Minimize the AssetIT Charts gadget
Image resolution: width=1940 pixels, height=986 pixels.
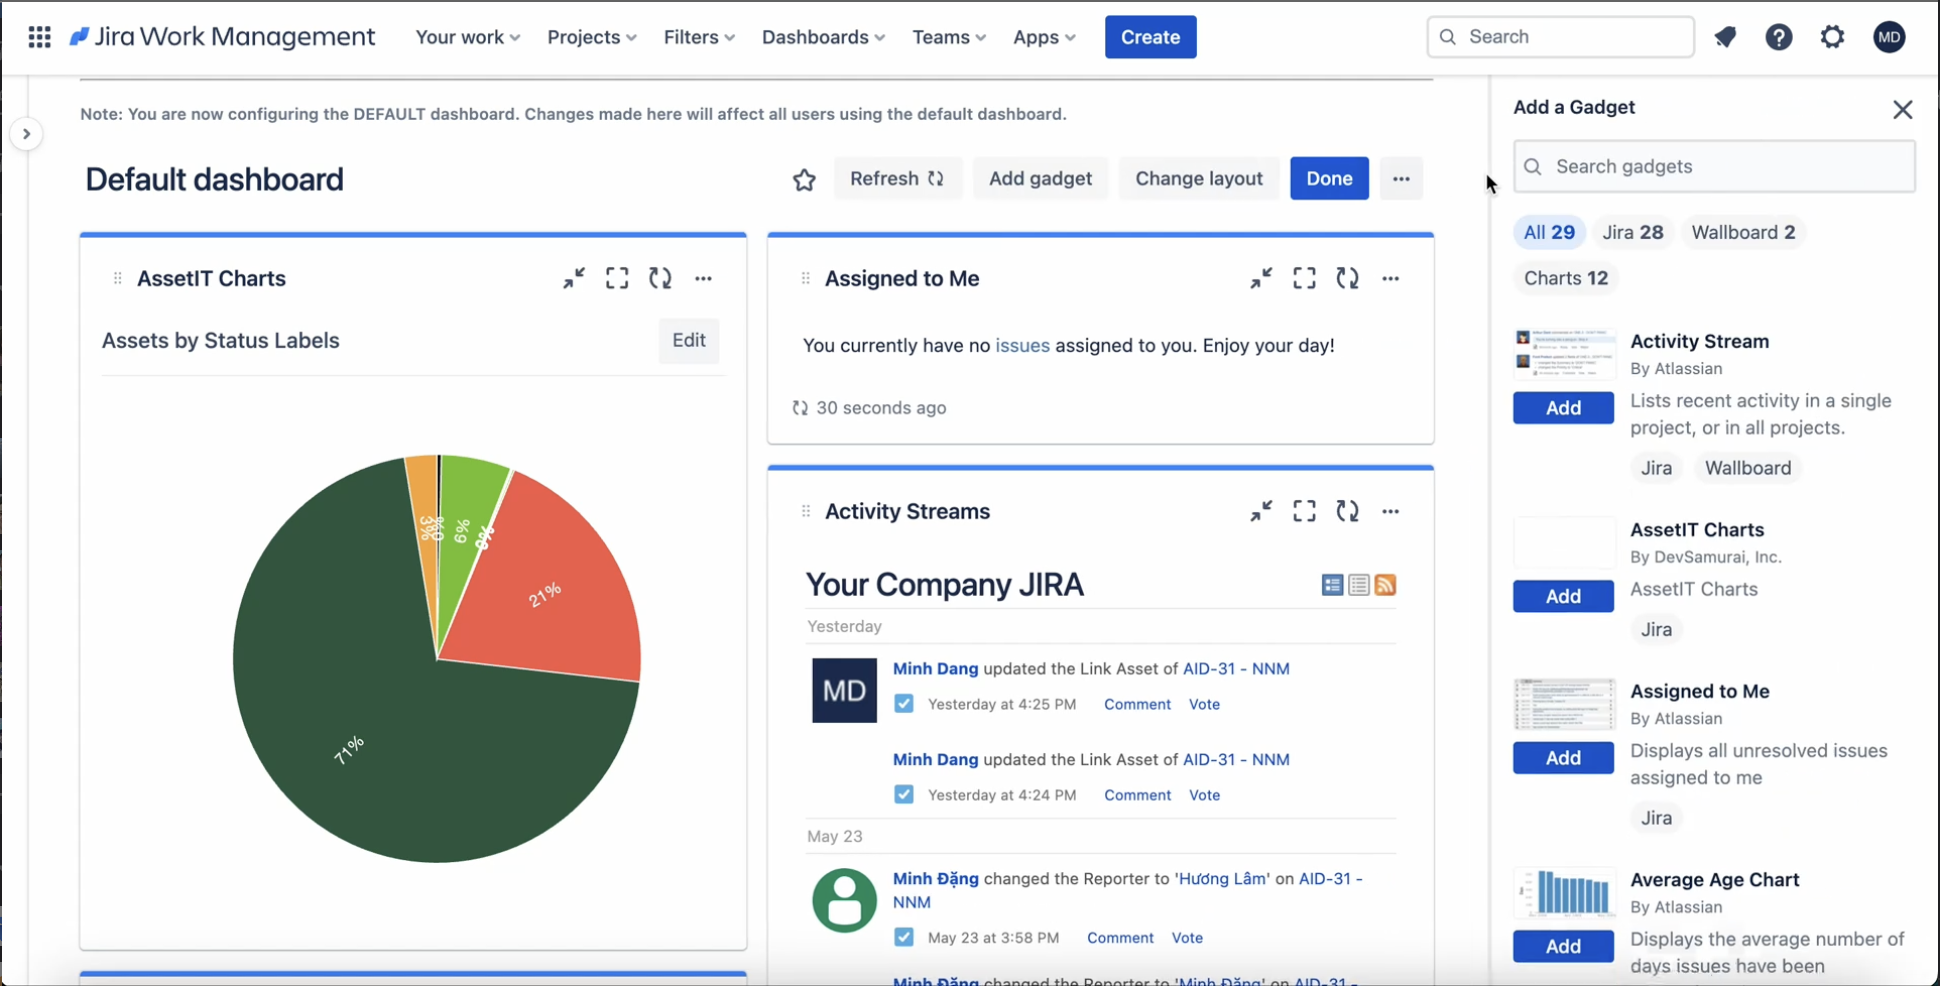573,278
